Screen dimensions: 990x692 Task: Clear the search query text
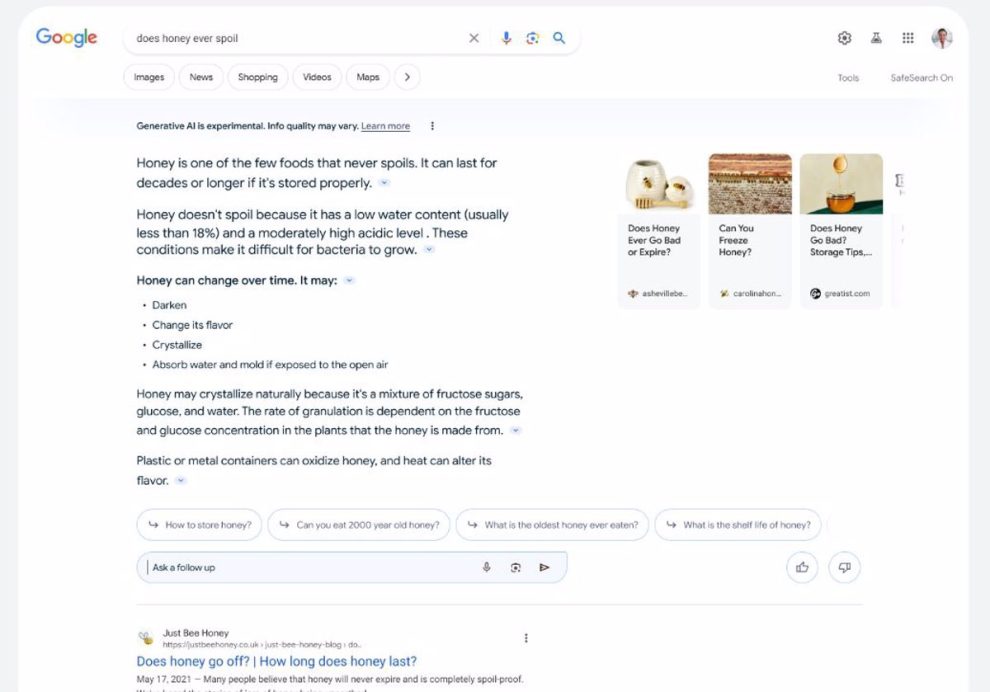(474, 38)
